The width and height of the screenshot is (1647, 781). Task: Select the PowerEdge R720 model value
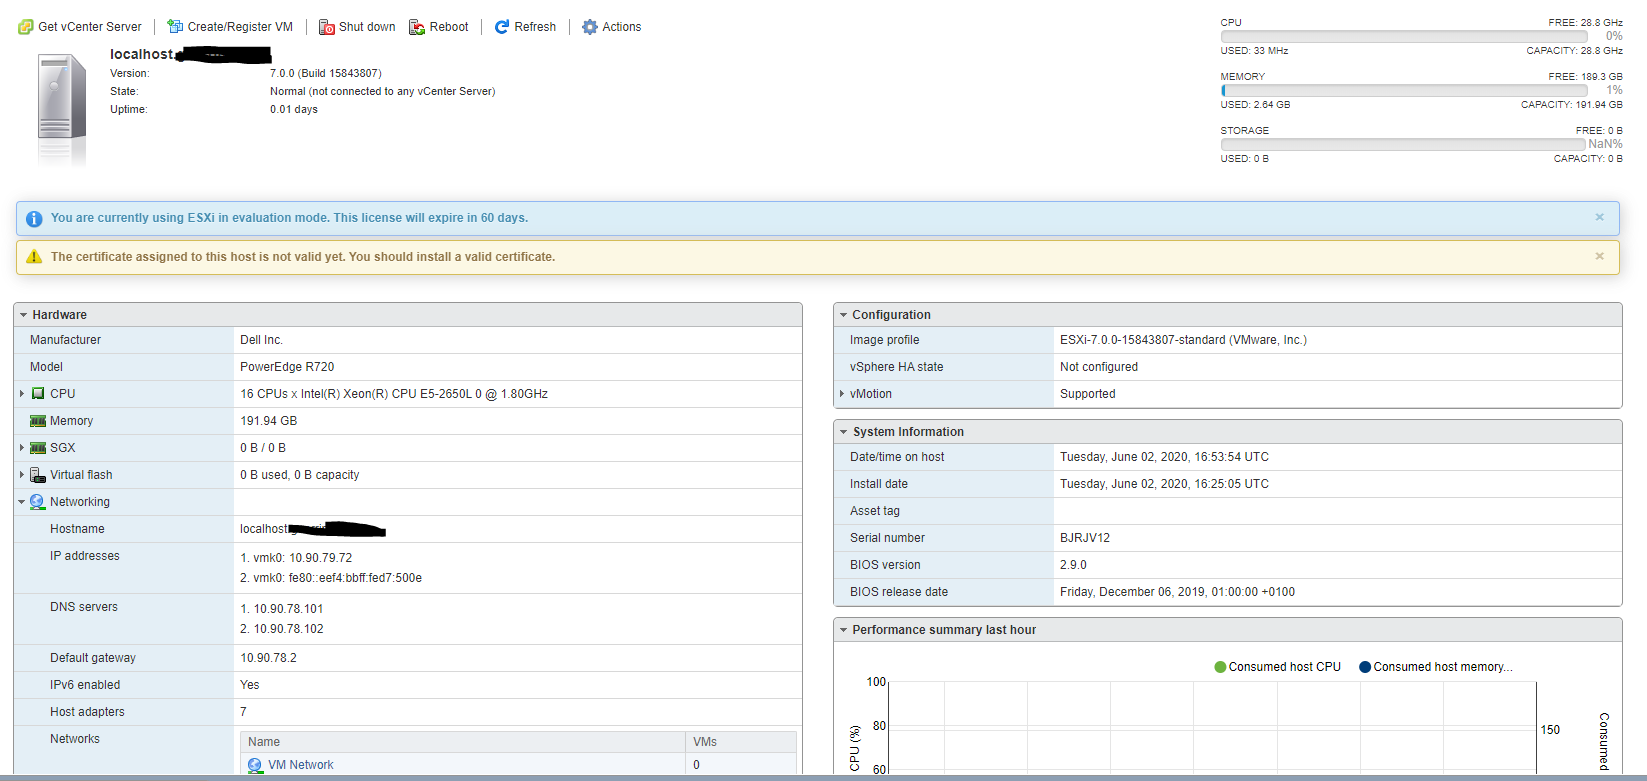(287, 367)
